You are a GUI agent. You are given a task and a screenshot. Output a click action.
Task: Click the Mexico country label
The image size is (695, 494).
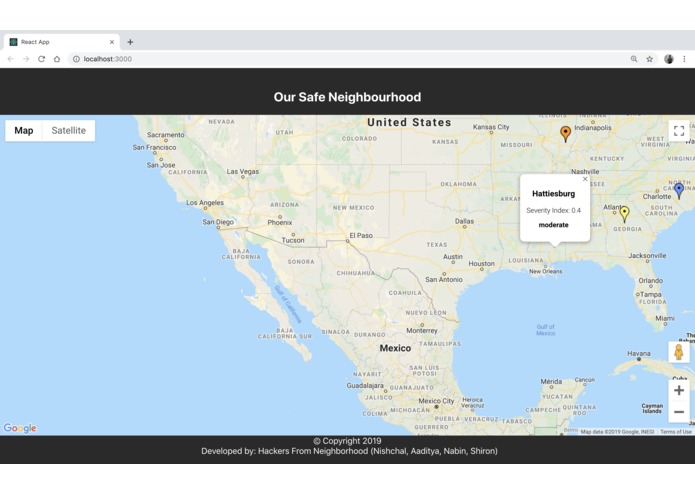[395, 348]
